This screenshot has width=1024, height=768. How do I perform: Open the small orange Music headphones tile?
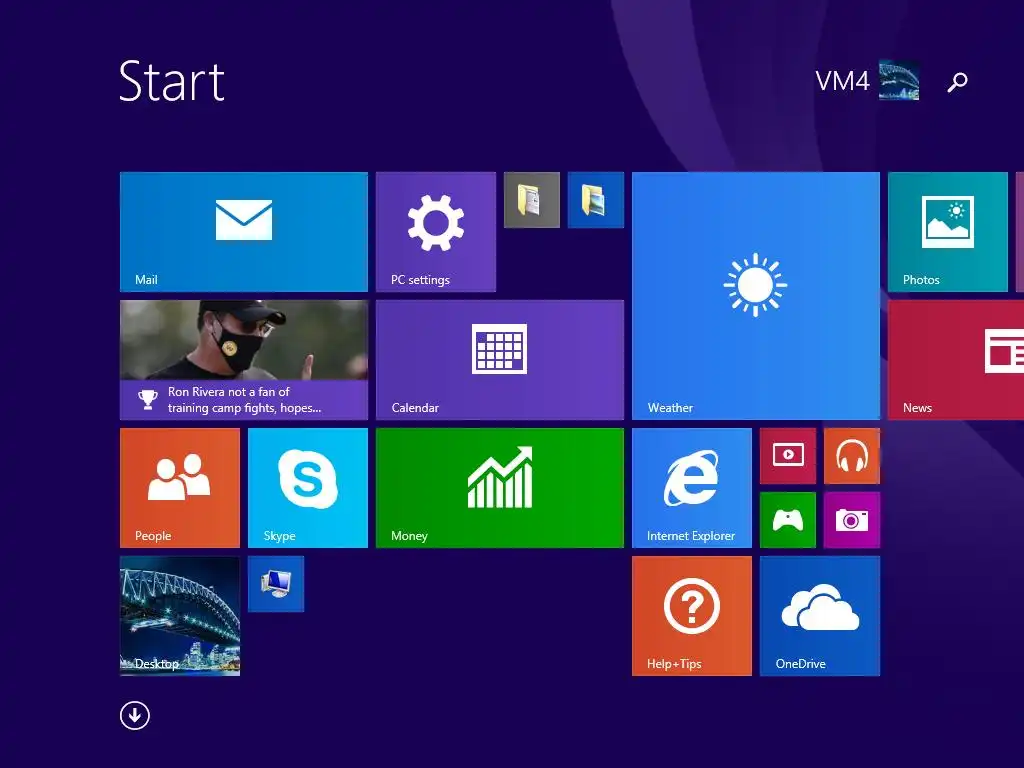pos(852,456)
